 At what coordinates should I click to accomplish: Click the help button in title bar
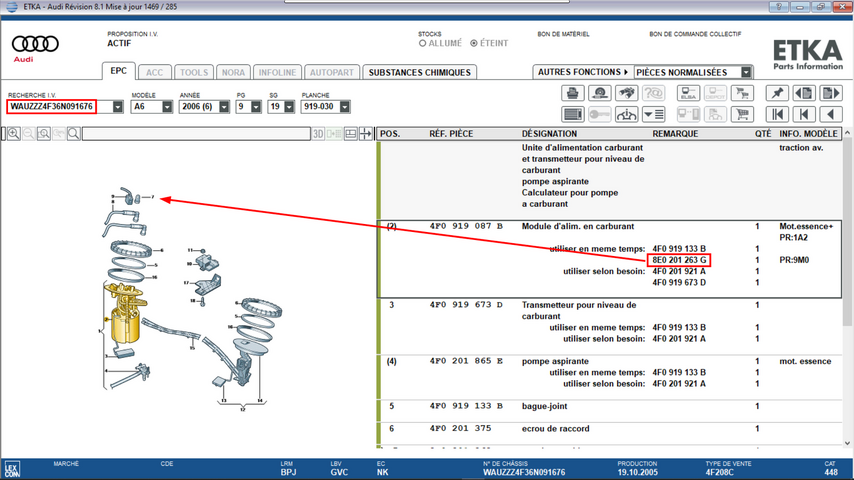tap(779, 7)
